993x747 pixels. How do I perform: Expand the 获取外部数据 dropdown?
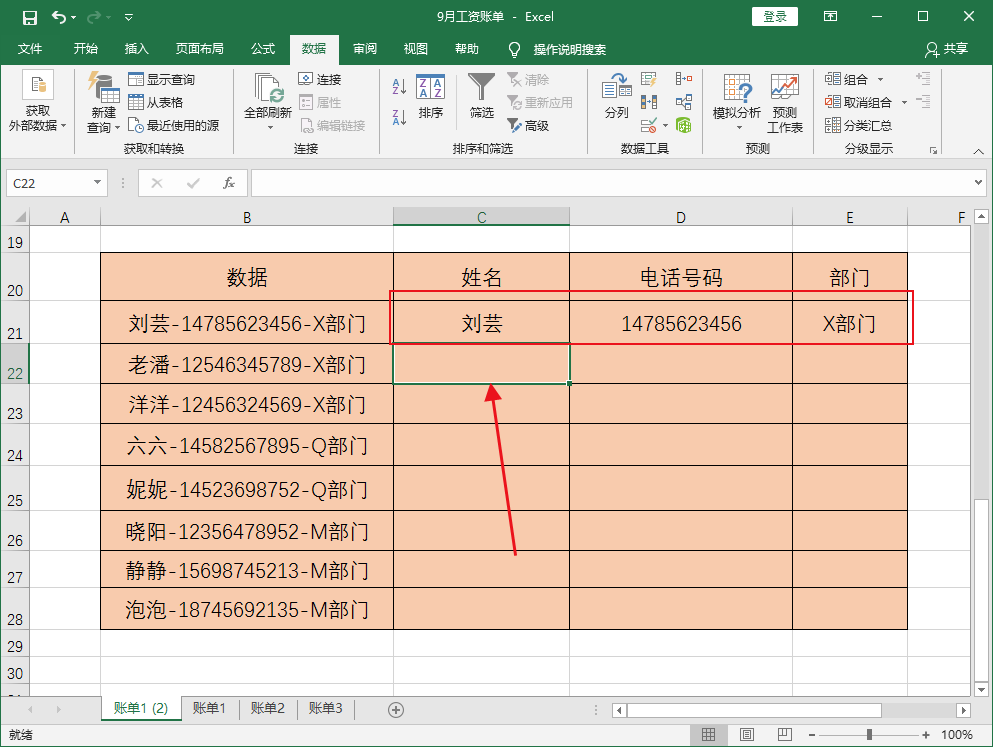[x=38, y=128]
